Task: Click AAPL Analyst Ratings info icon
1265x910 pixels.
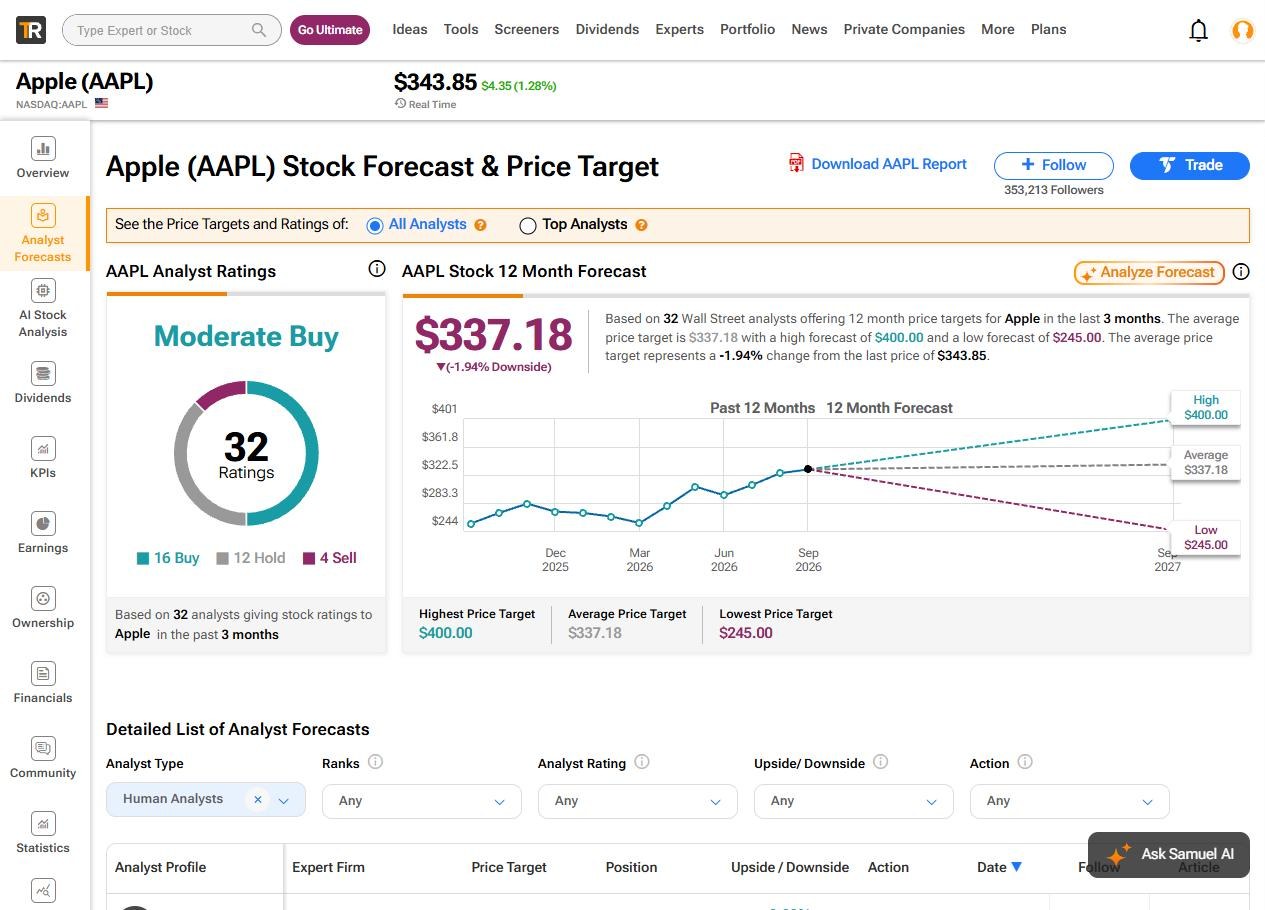Action: click(377, 268)
